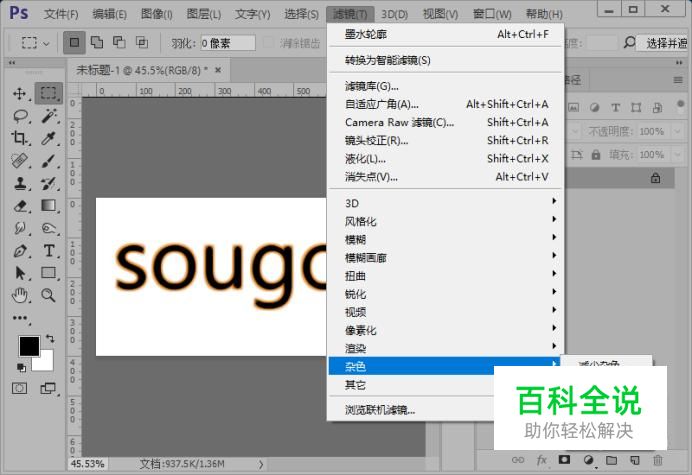
Task: Swap foreground and background colors
Action: (x=50, y=339)
